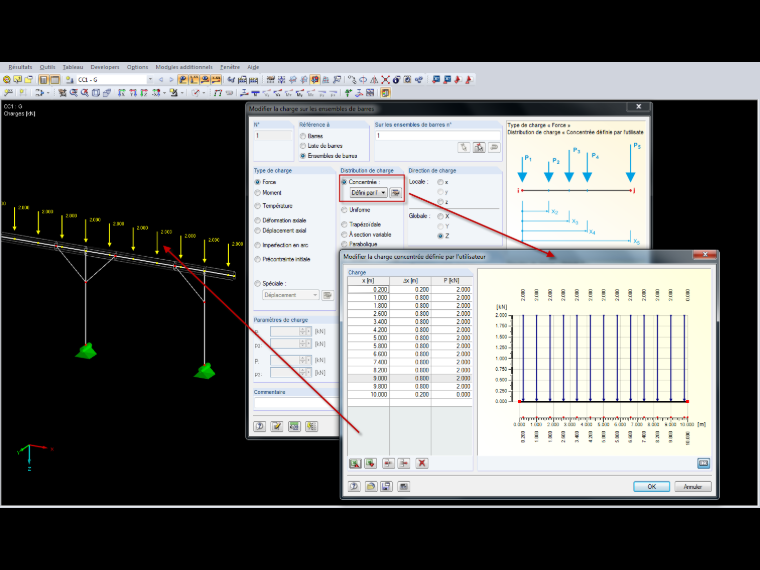Select the Moment load type radio button
This screenshot has width=760, height=570.
pyautogui.click(x=258, y=193)
